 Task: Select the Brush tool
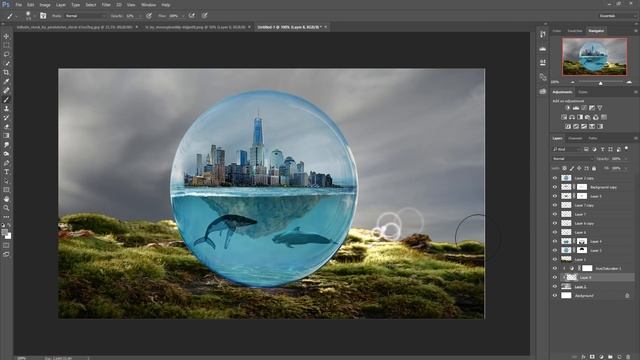click(6, 100)
